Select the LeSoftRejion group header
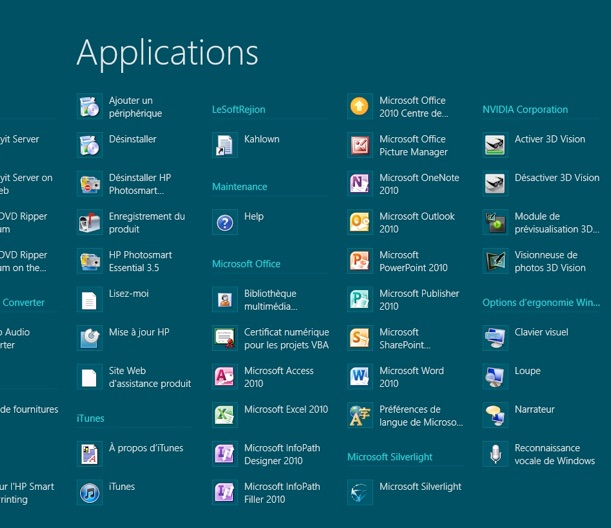611x528 pixels. pos(238,109)
